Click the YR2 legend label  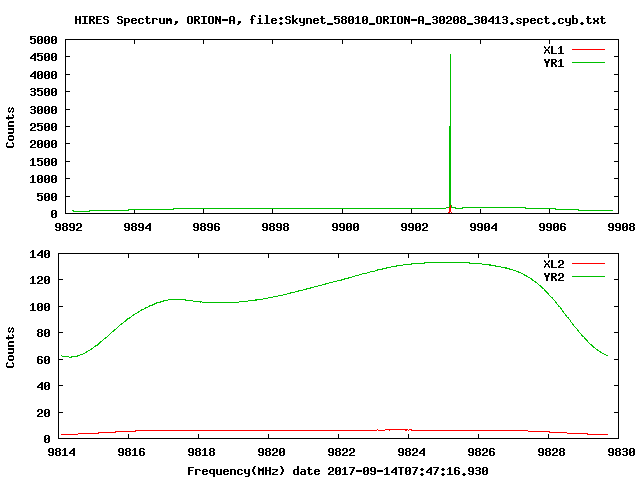click(553, 277)
